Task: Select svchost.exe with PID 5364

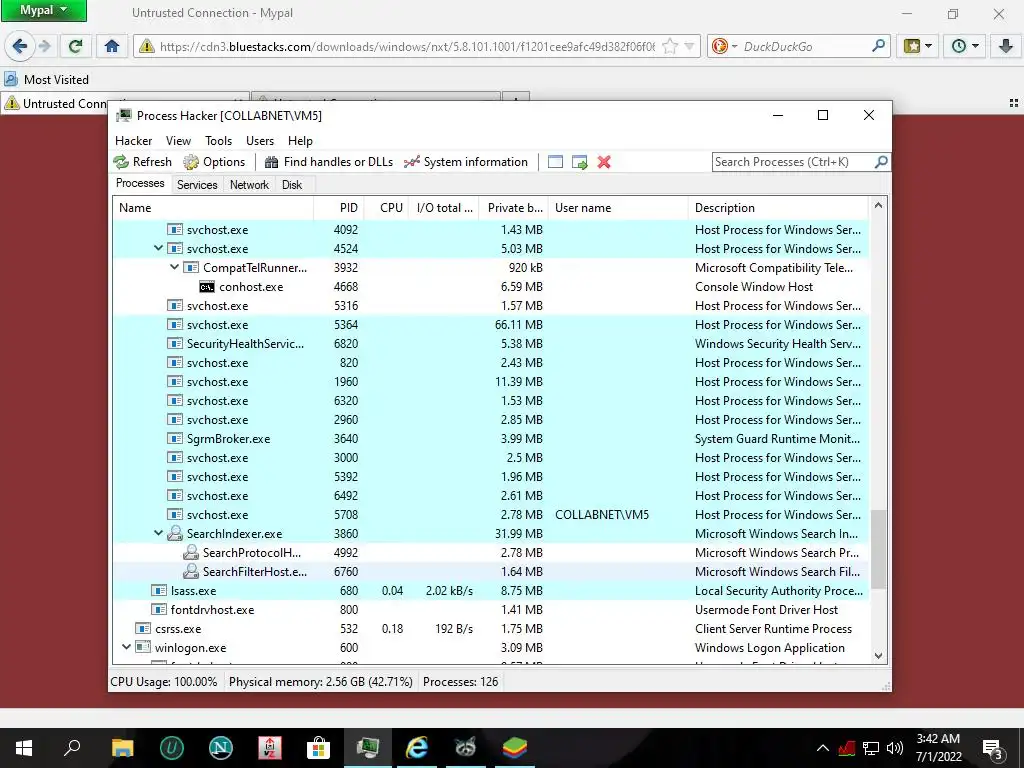Action: pyautogui.click(x=491, y=325)
